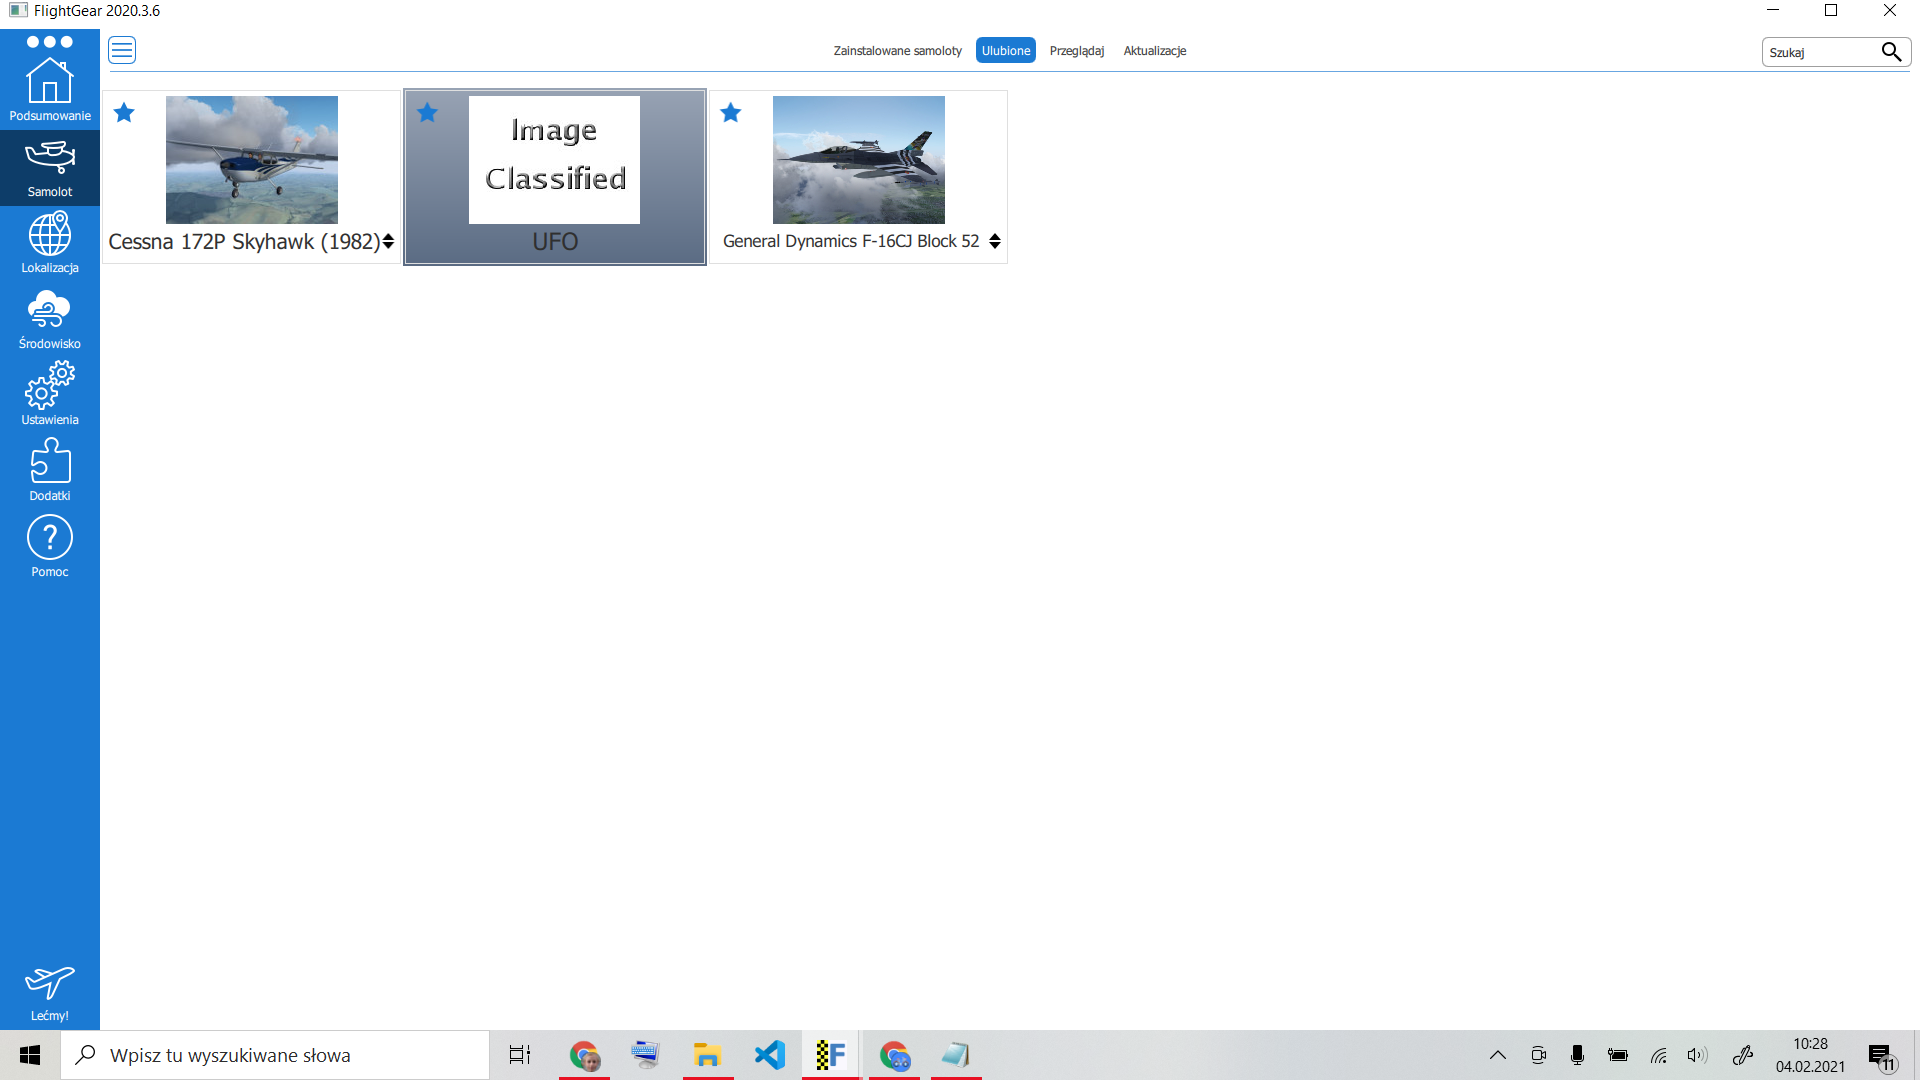Select the F-16CJ fighter jet thumbnail
Screen dimensions: 1920x1080
coord(859,160)
